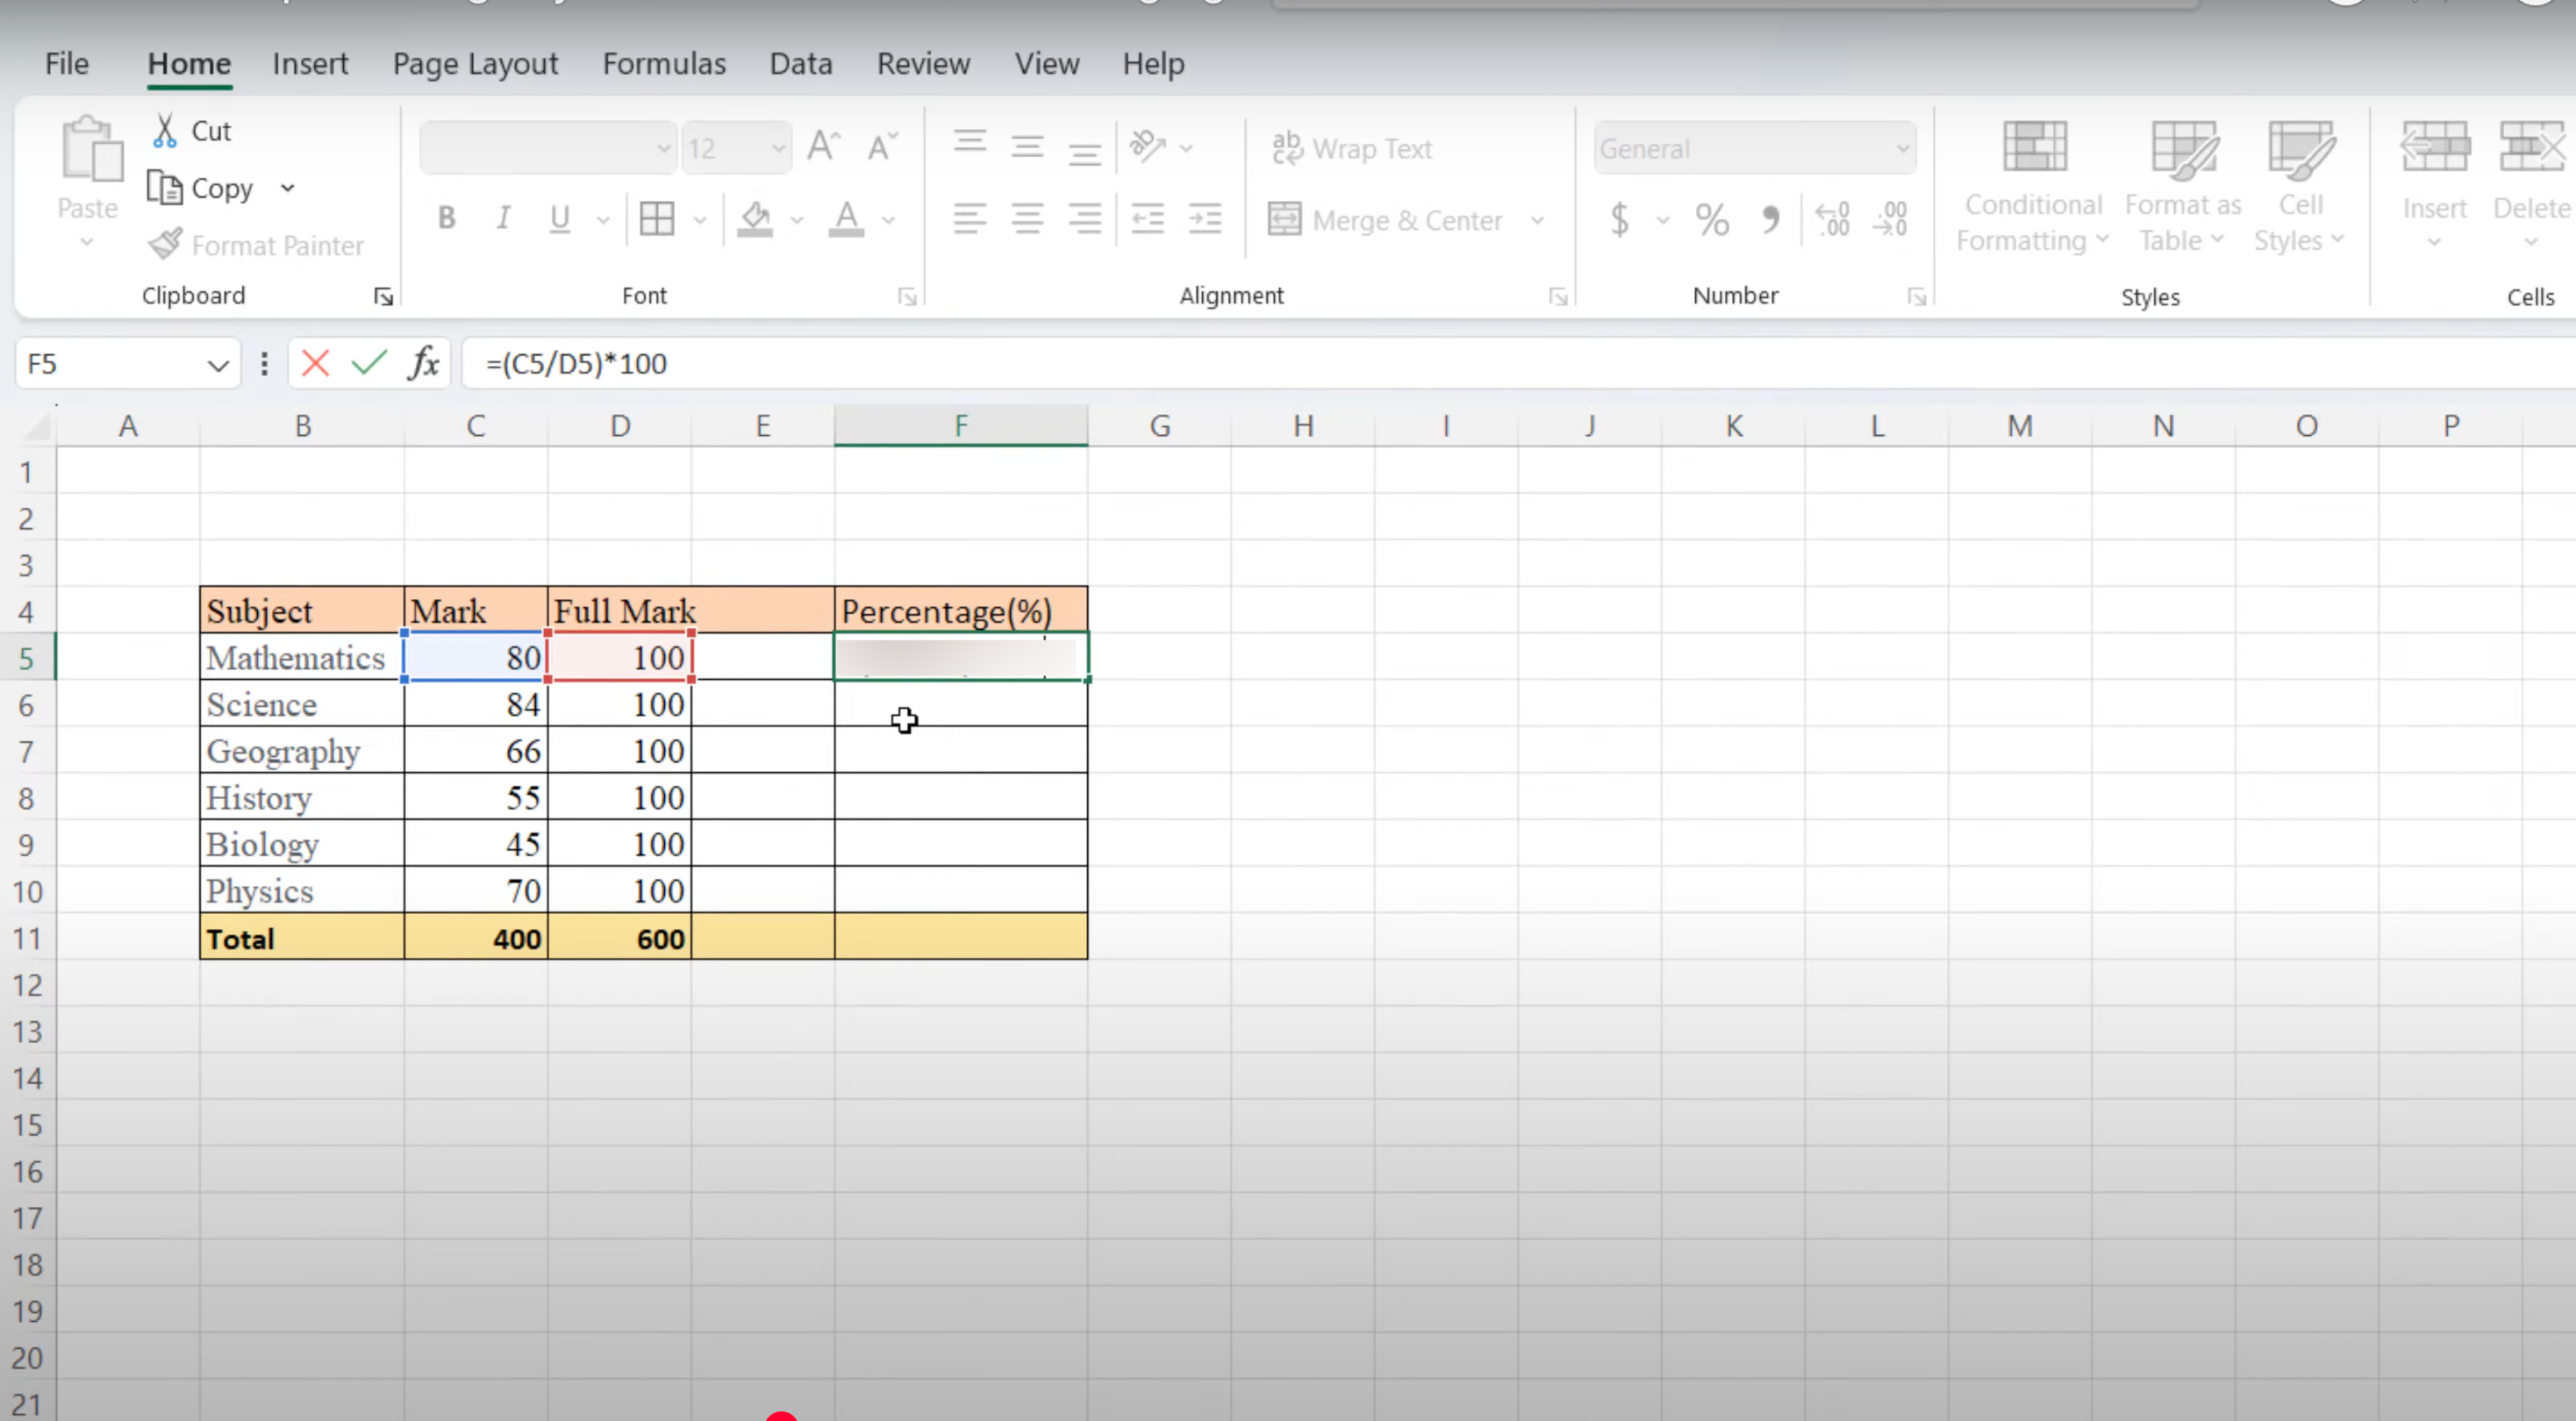The height and width of the screenshot is (1421, 2576).
Task: Toggle Bold formatting
Action: [x=446, y=218]
